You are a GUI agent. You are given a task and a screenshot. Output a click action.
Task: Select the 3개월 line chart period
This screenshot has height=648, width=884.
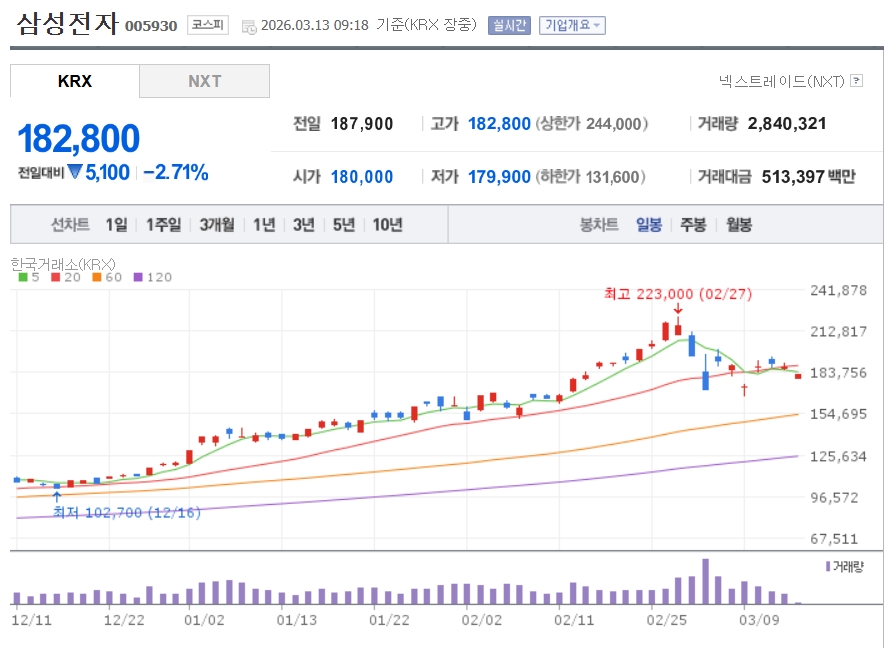[216, 224]
